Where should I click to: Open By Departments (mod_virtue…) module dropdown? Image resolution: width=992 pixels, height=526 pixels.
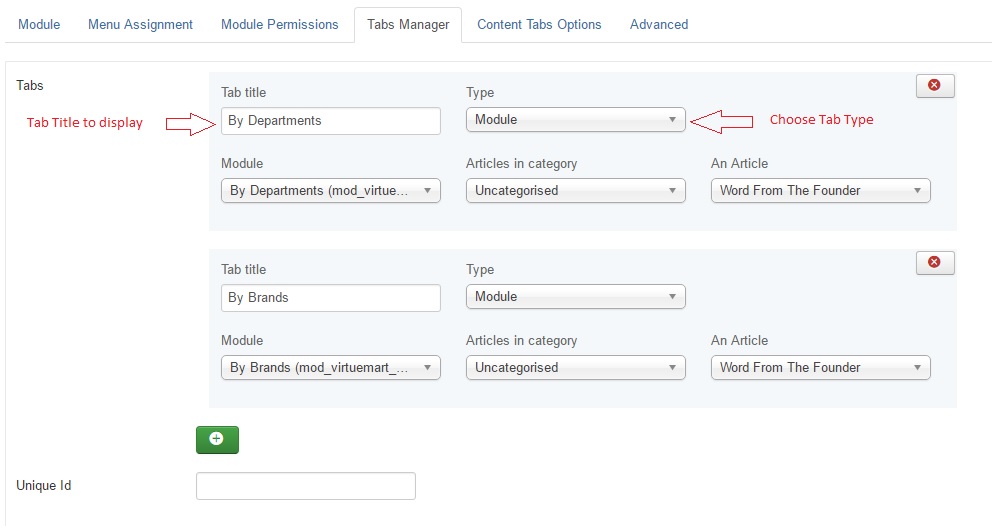point(331,191)
